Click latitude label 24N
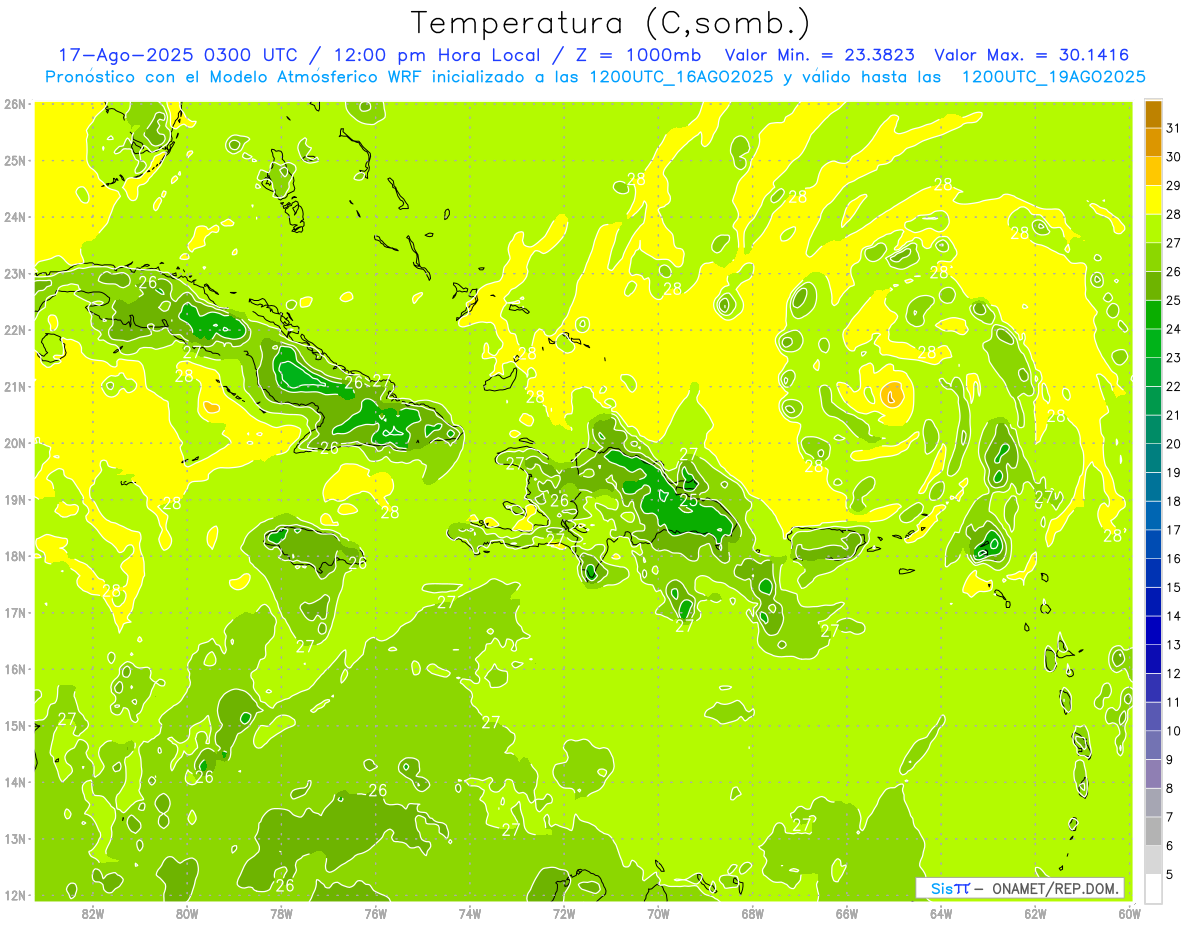The width and height of the screenshot is (1200, 927). [15, 217]
